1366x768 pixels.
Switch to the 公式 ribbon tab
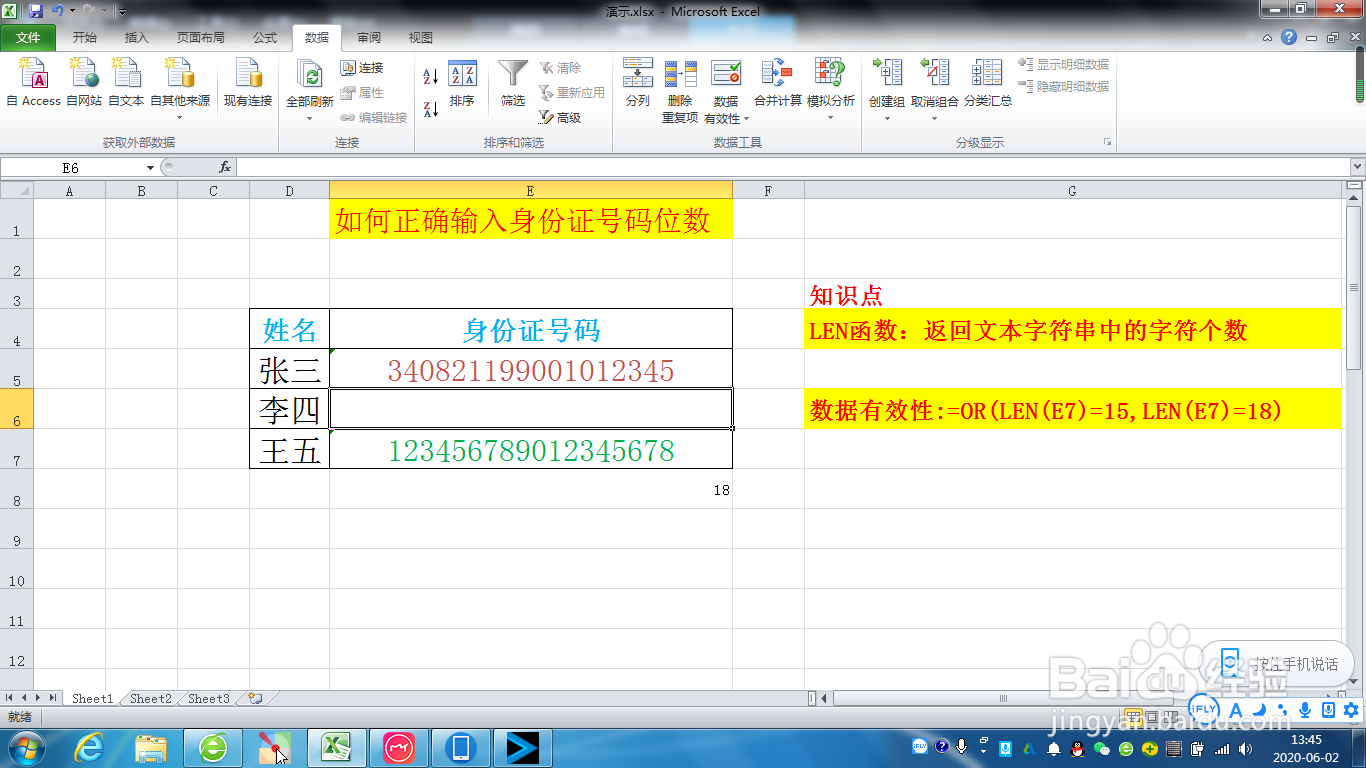click(265, 38)
